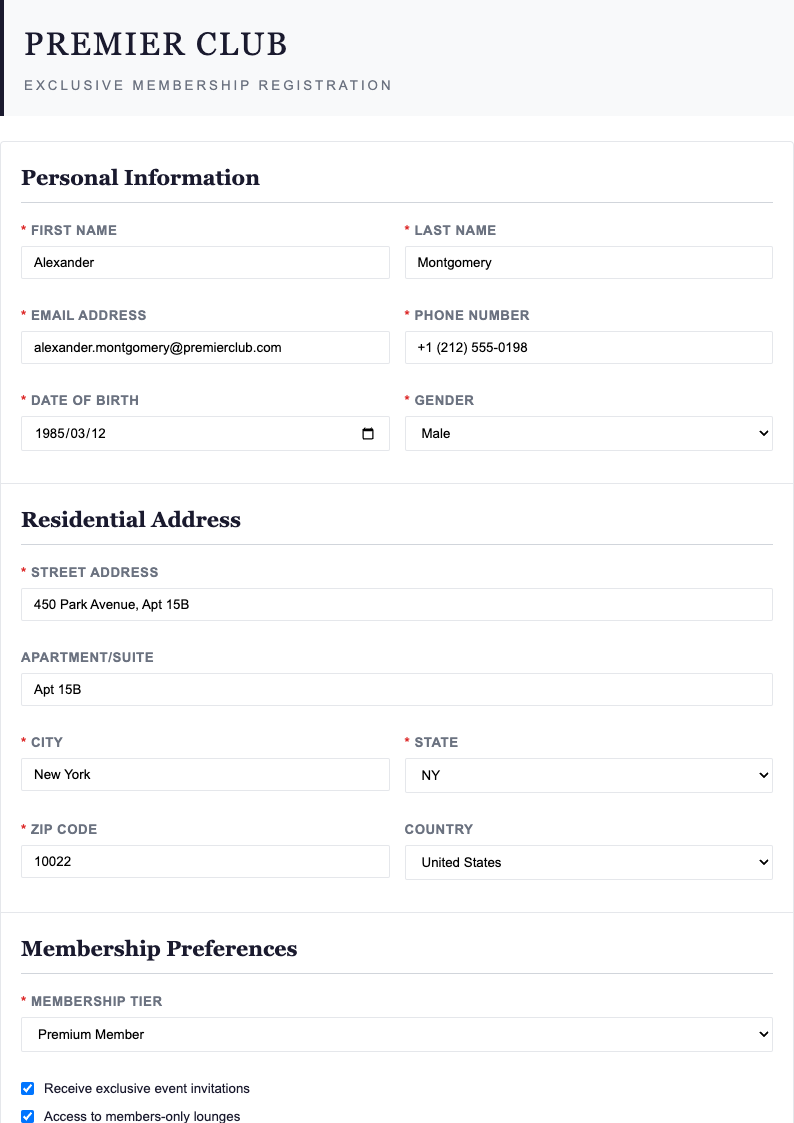This screenshot has width=794, height=1123.
Task: Click the Residential Address section heading
Action: click(x=131, y=520)
